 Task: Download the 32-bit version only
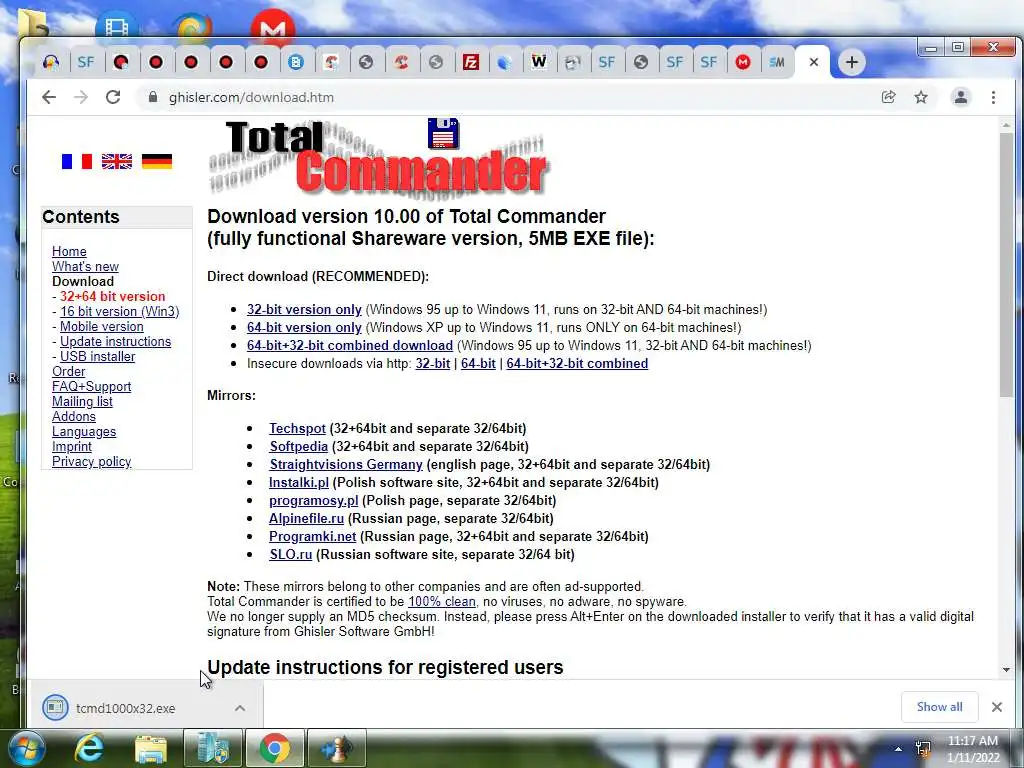tap(304, 310)
